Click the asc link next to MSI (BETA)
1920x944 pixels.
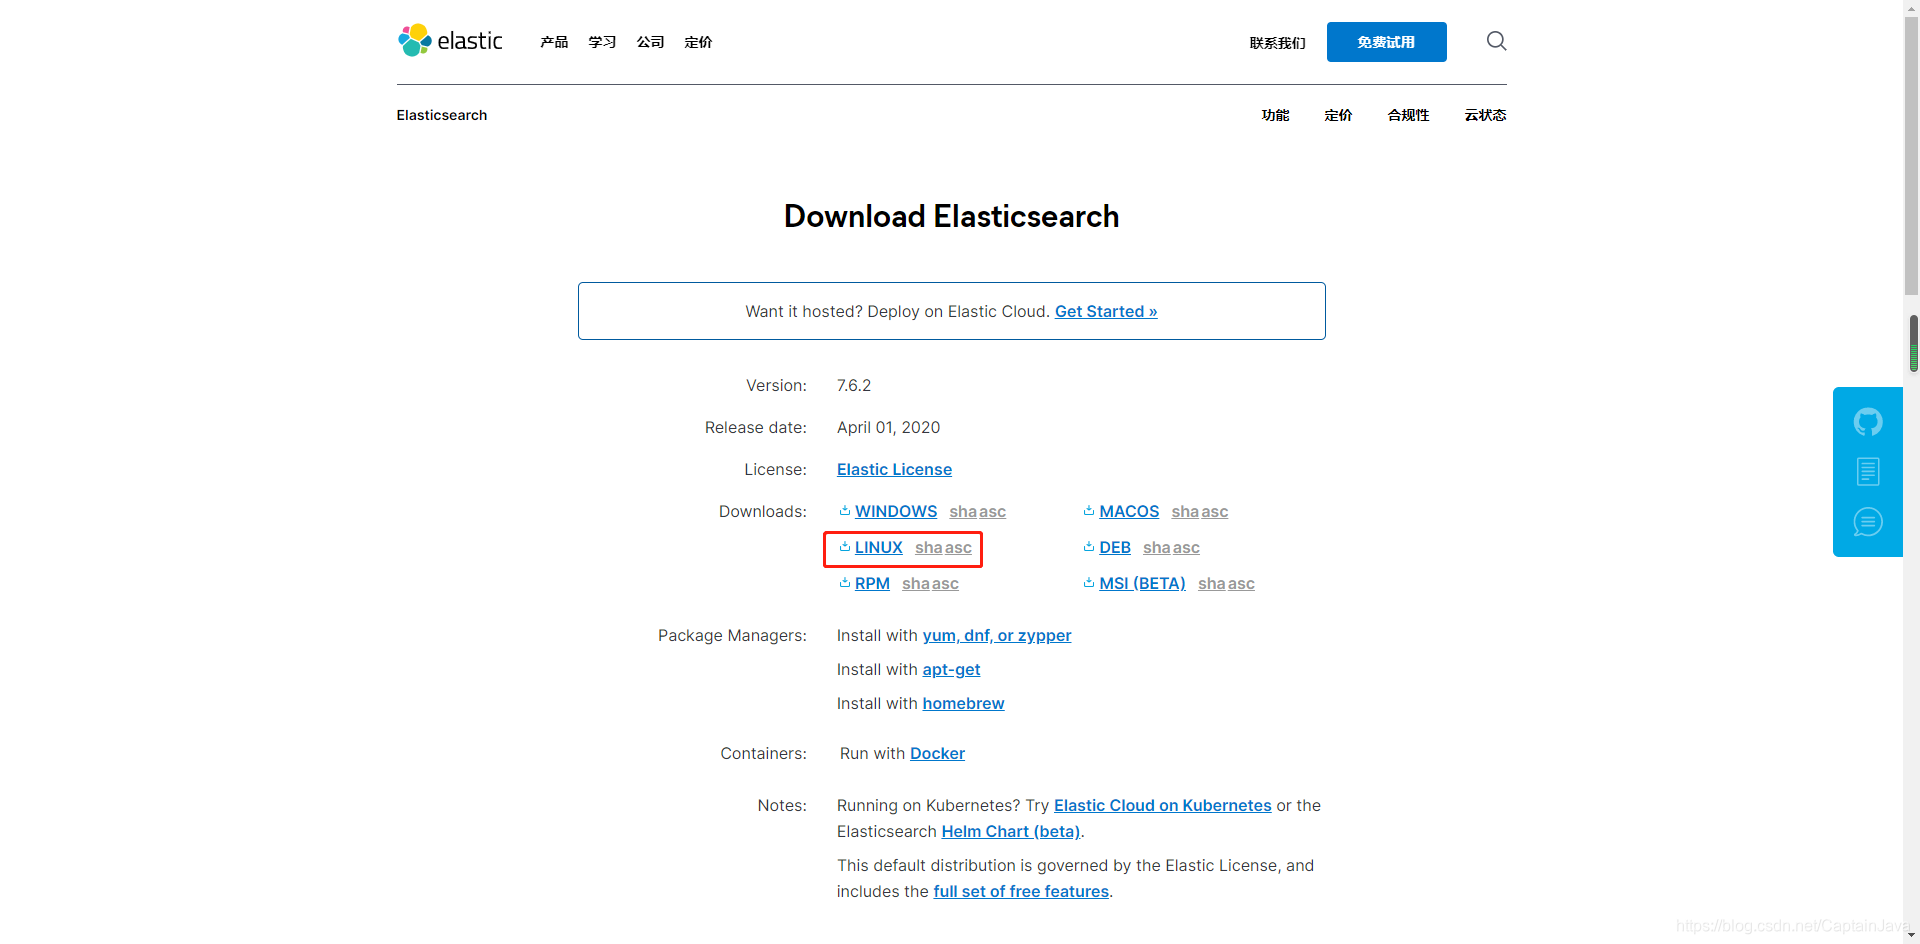(1241, 584)
